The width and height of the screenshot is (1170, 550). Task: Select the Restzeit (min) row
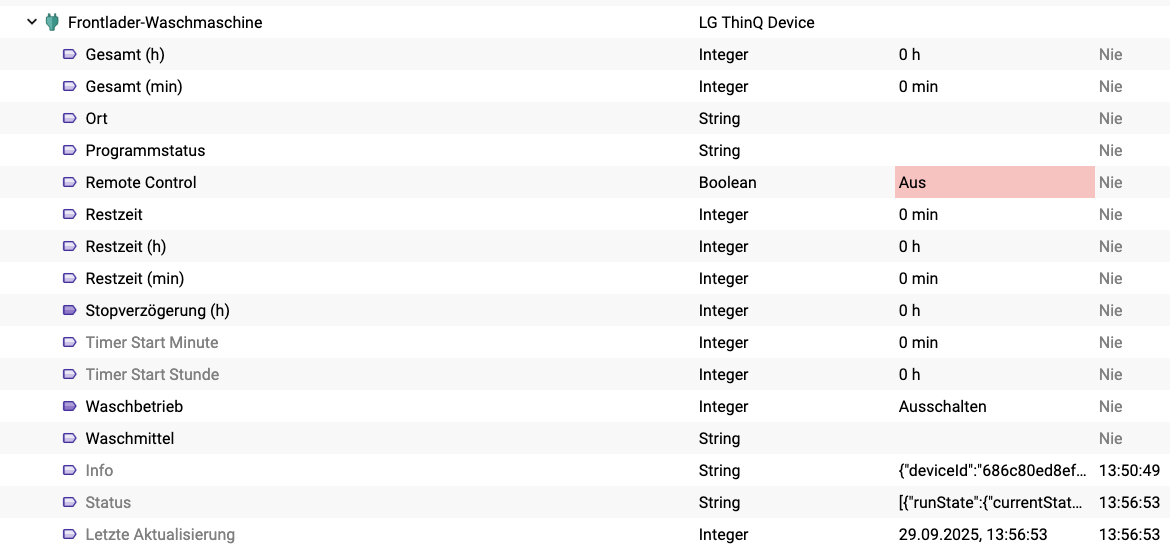(135, 279)
